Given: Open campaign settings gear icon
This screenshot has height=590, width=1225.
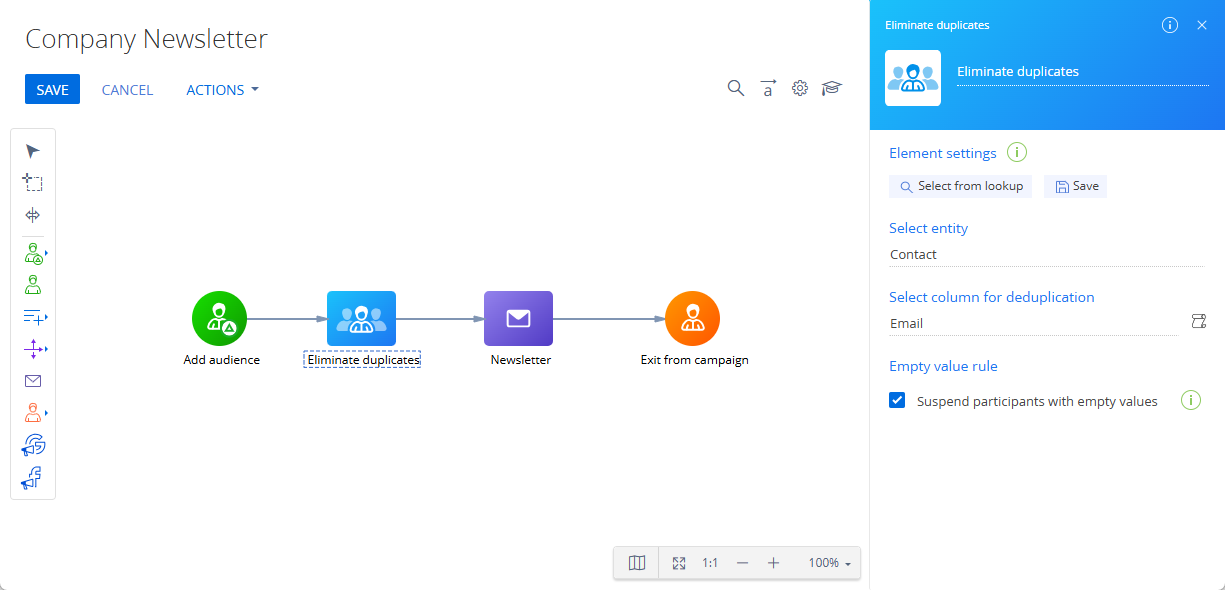Looking at the screenshot, I should click(800, 88).
